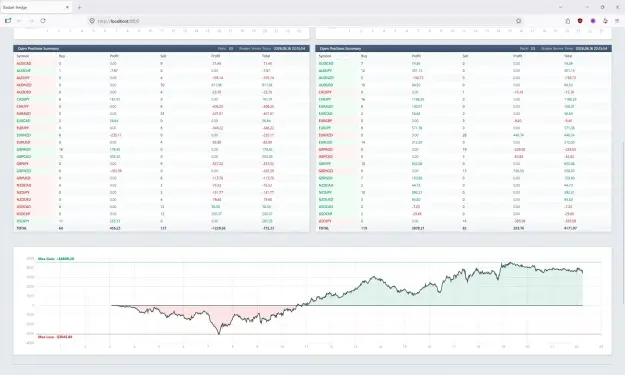625x375 pixels.
Task: Select EURGBP row in right table
Action: [x=464, y=121]
